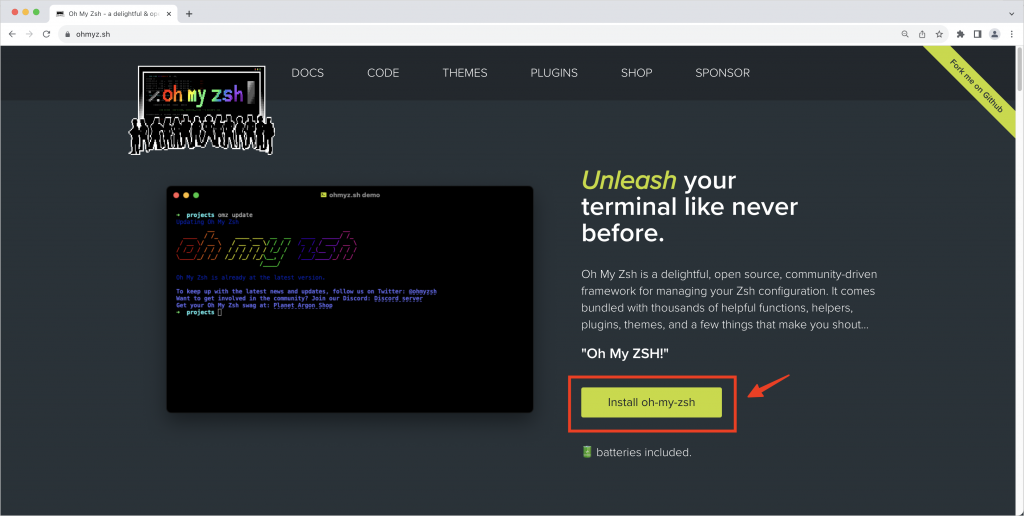
Task: Select the Oh My Zsh browser tab
Action: 113,13
